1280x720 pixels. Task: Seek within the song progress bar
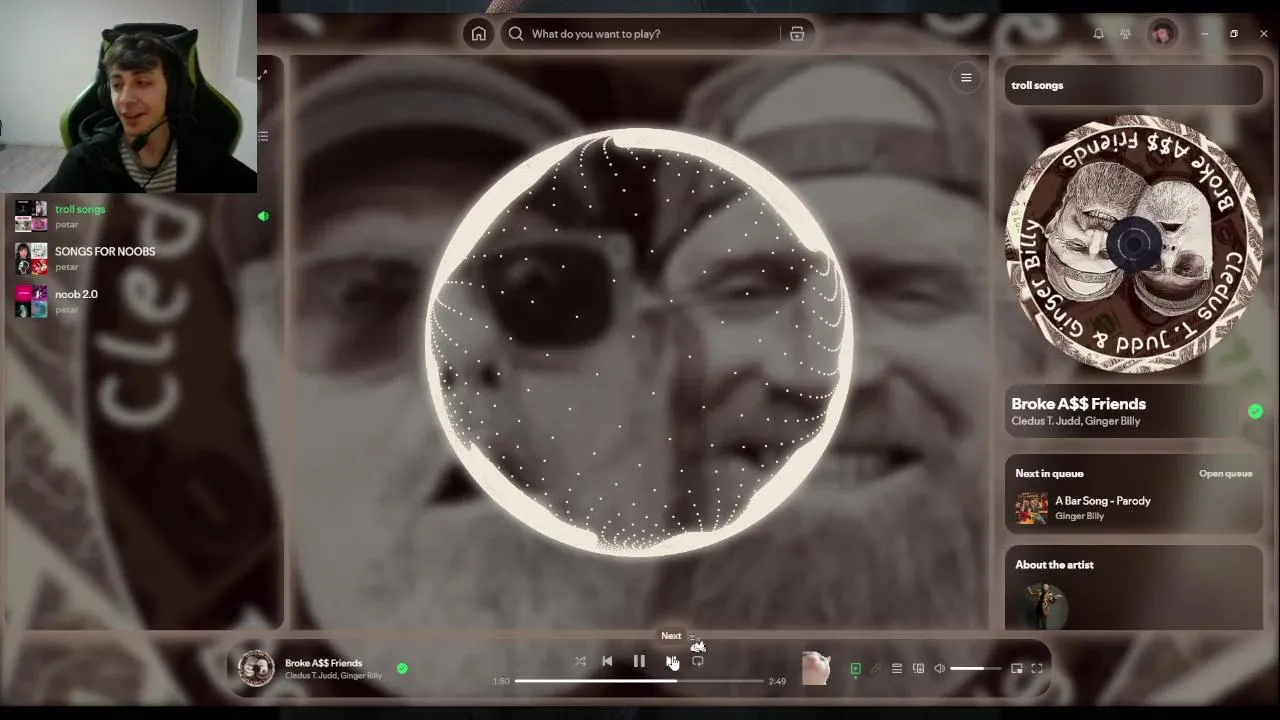coord(639,681)
